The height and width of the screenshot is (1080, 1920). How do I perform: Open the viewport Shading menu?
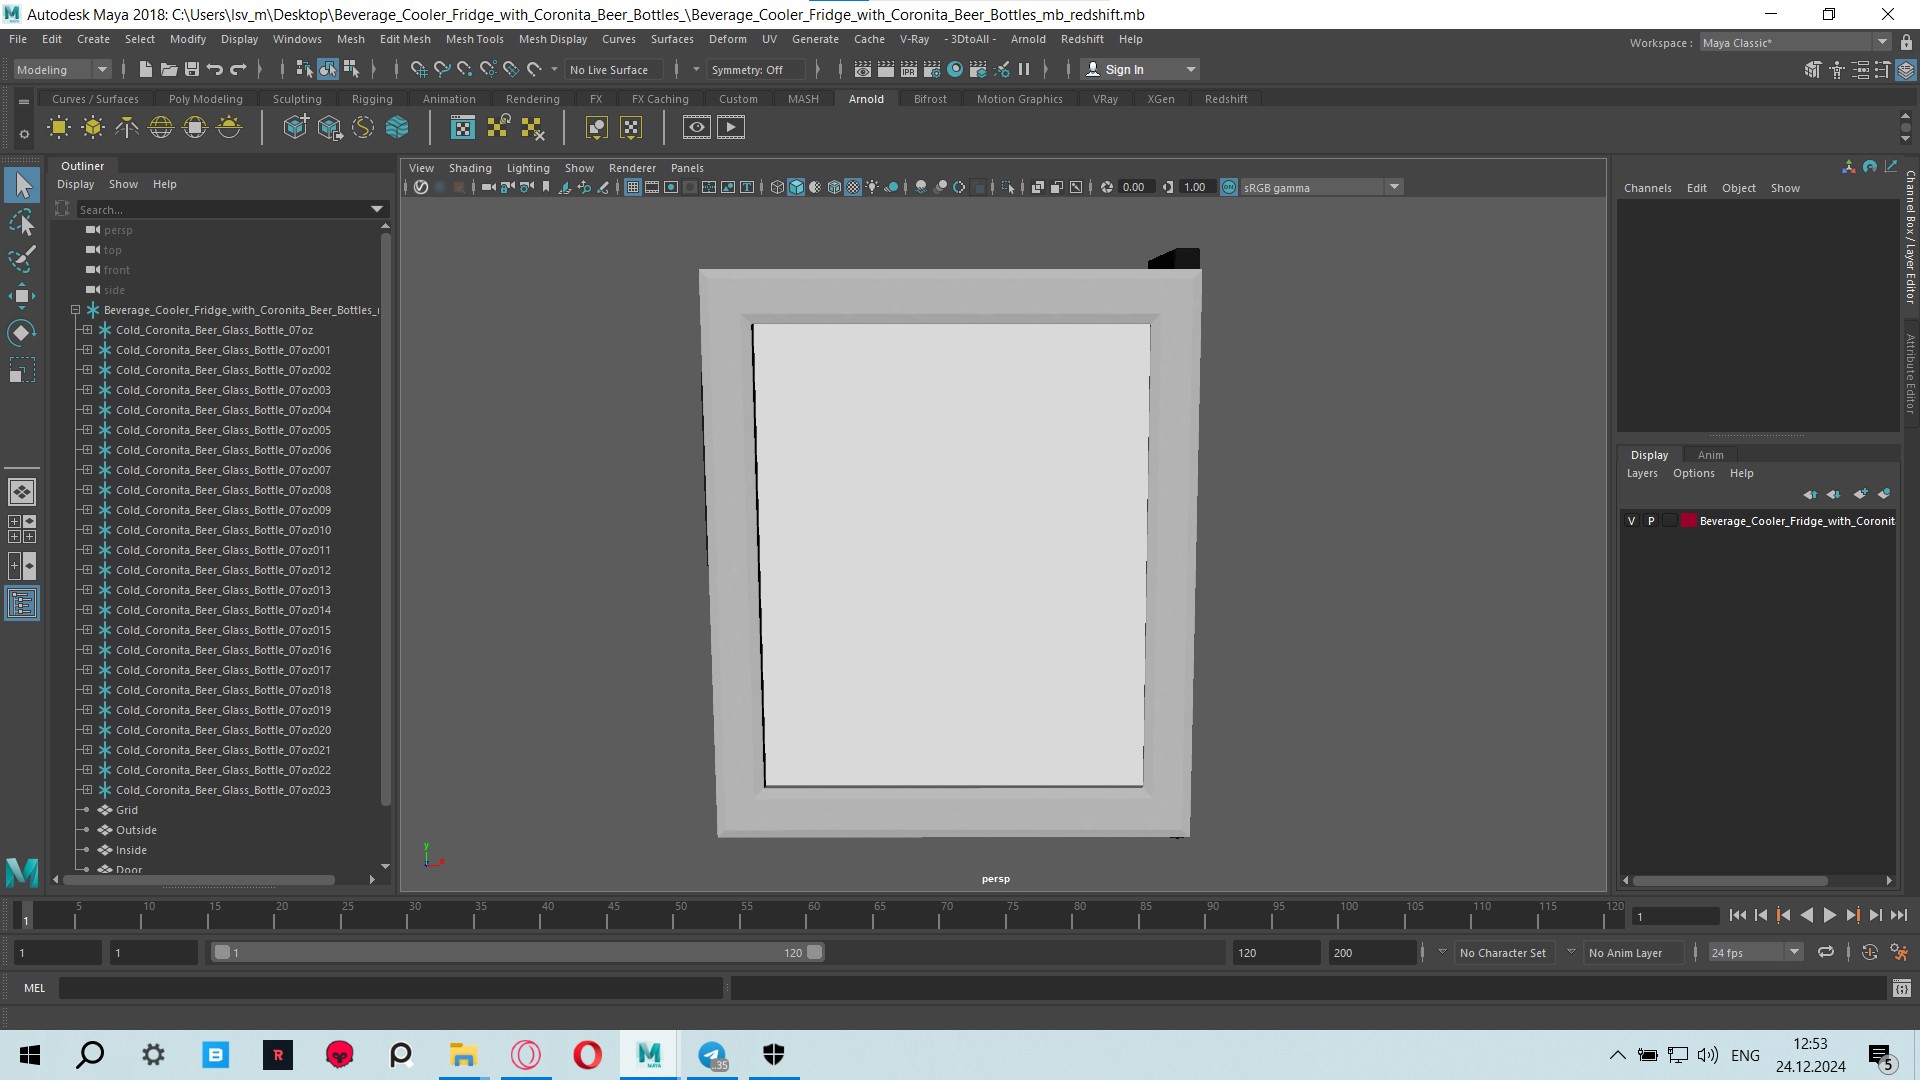(x=470, y=168)
